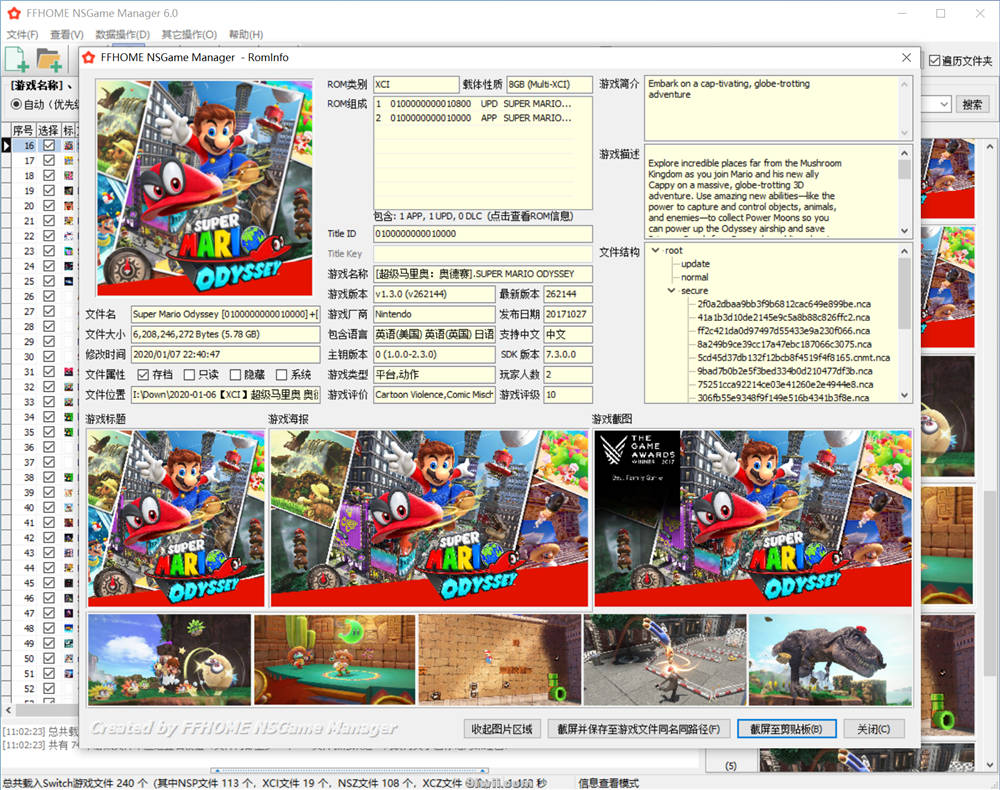Image resolution: width=1000 pixels, height=790 pixels.
Task: Click the 游戏截图 Game Awards image
Action: [x=753, y=518]
